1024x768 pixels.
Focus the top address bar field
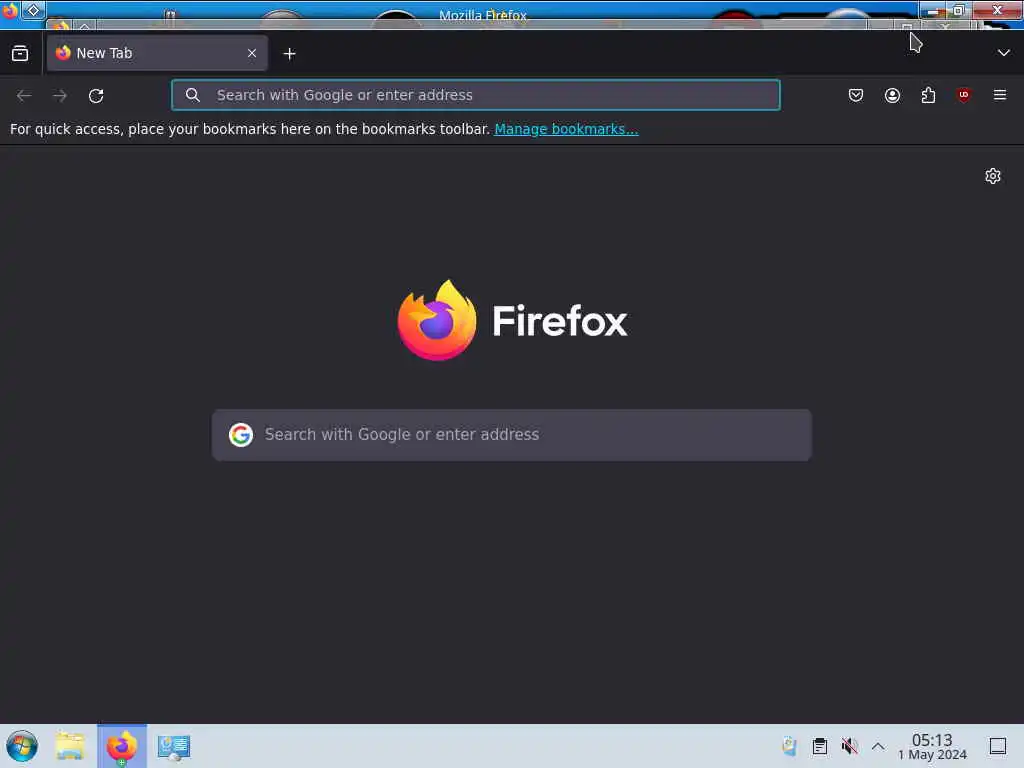475,95
